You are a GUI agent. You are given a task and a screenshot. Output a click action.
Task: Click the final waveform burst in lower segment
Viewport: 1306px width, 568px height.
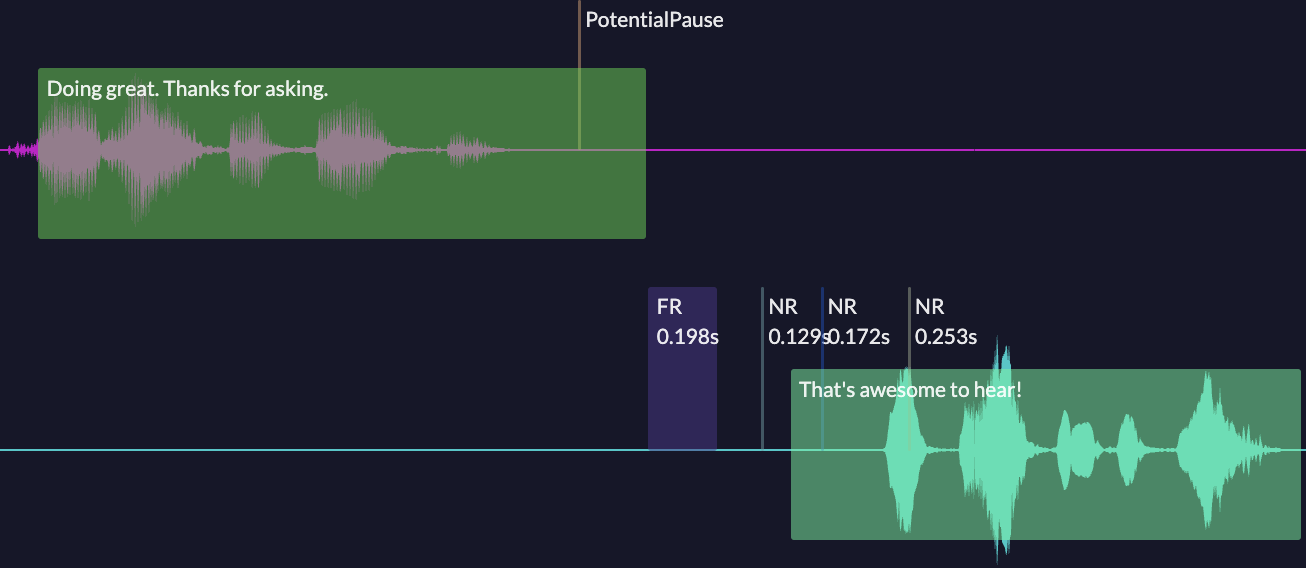click(1210, 450)
